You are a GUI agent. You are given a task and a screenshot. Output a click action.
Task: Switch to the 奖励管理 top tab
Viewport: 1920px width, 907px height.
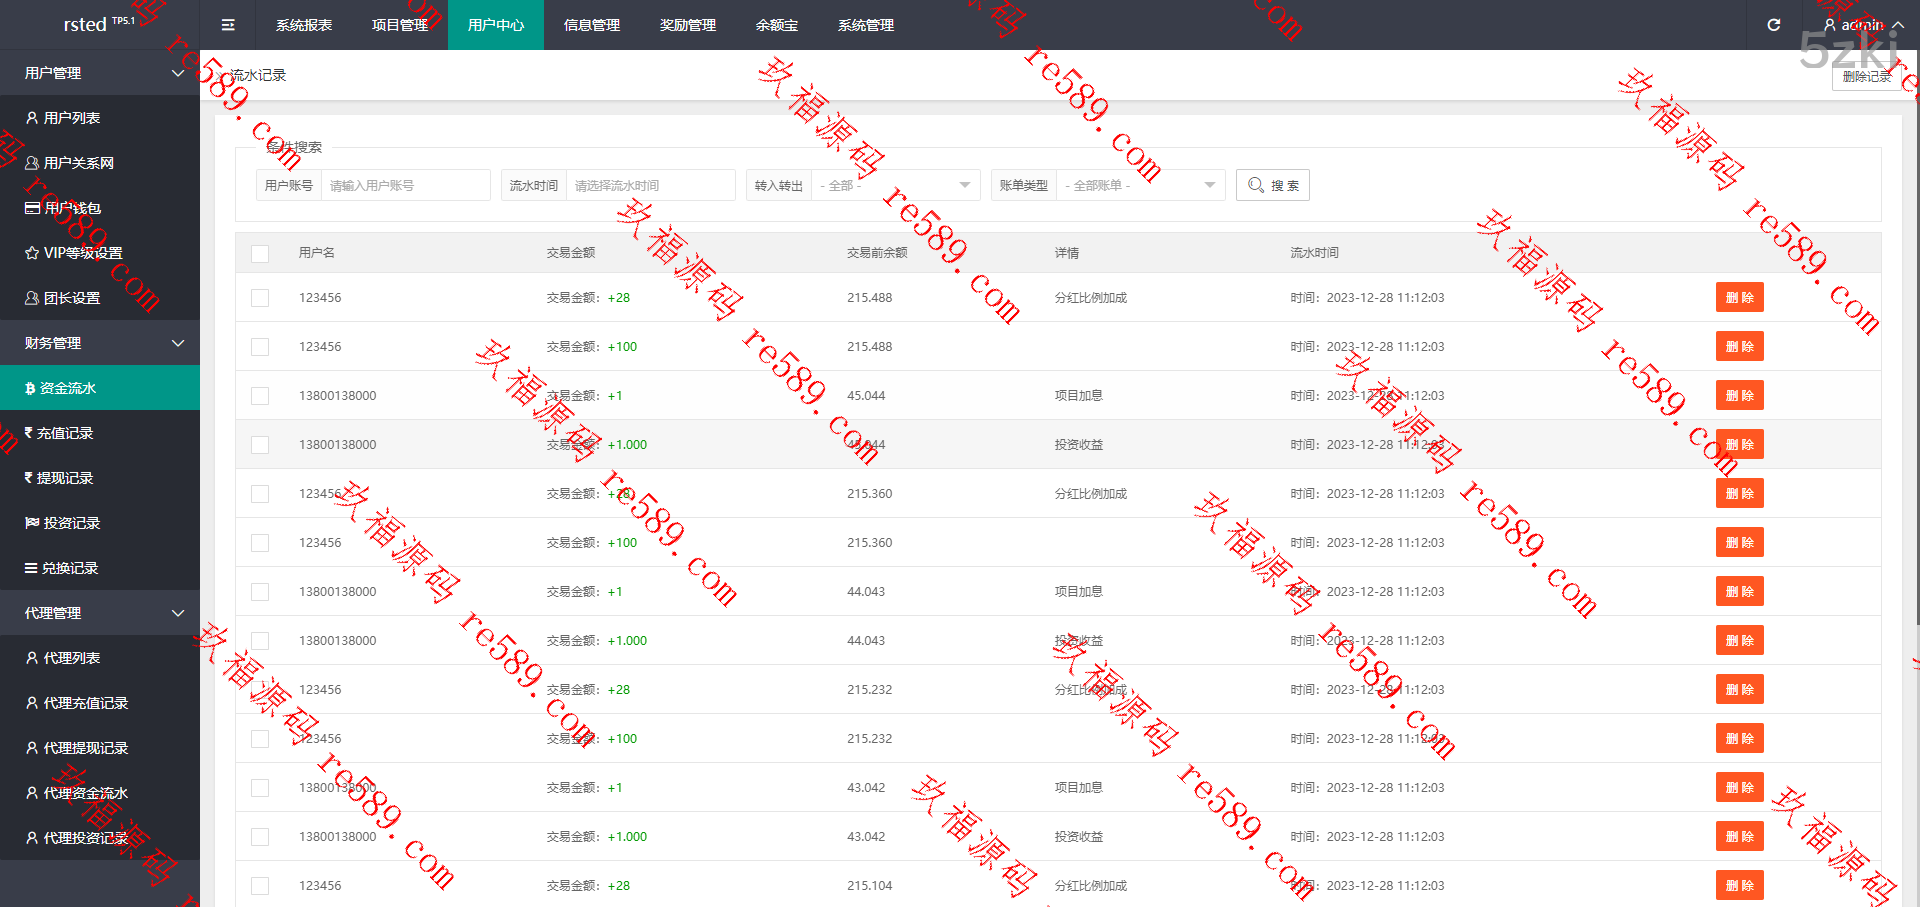[x=688, y=25]
